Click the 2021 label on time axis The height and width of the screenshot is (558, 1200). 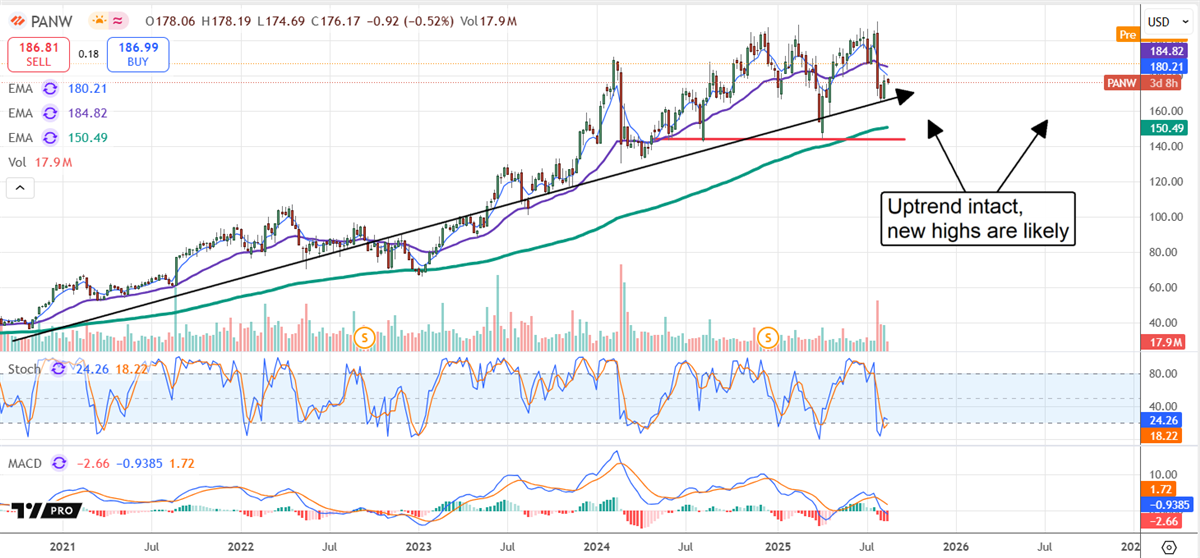coord(62,547)
